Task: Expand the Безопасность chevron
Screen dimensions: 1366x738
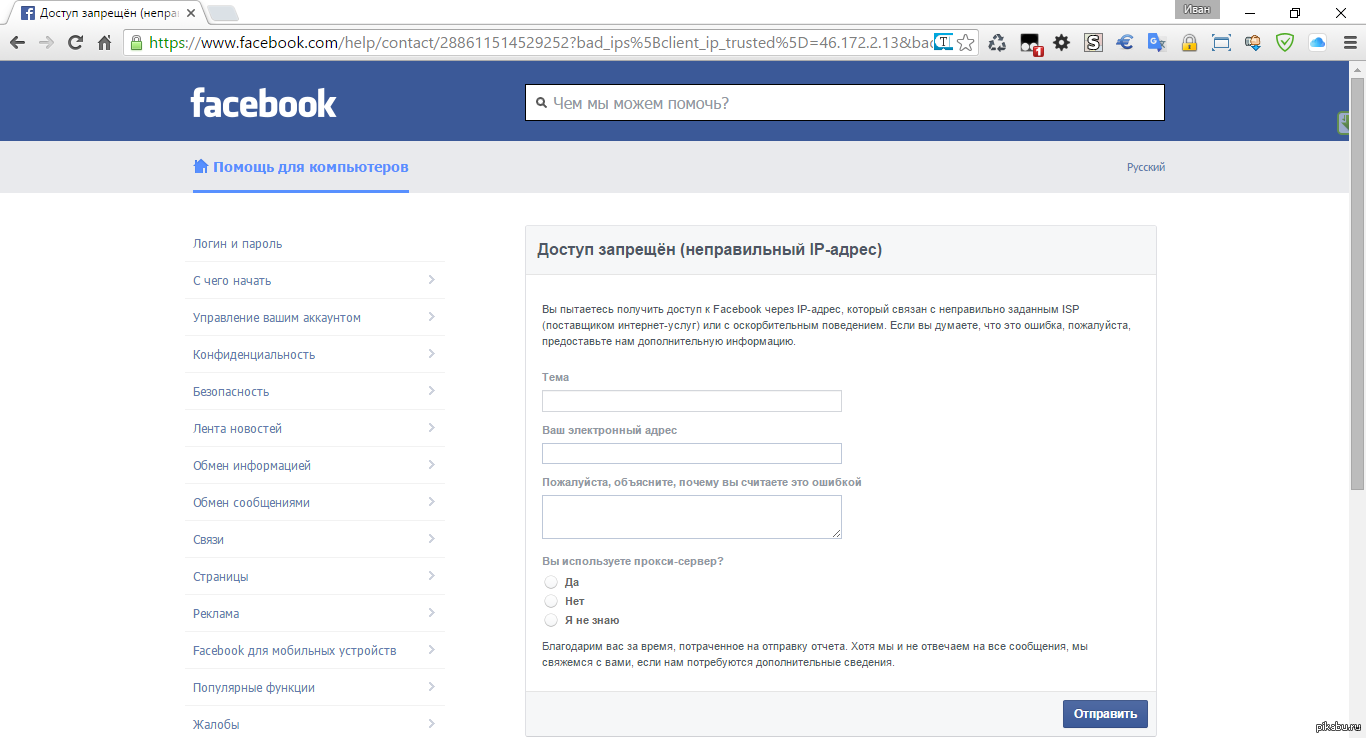Action: point(431,391)
